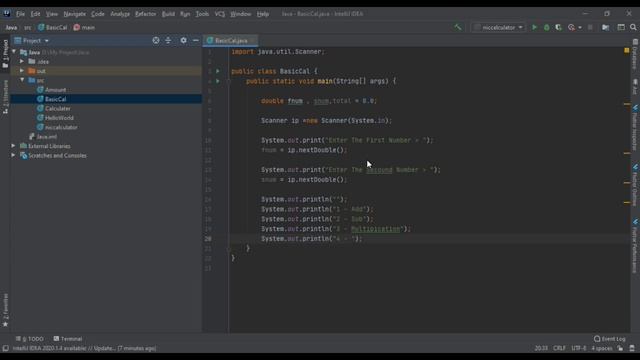
Task: Expand the out folder node
Action: point(22,71)
